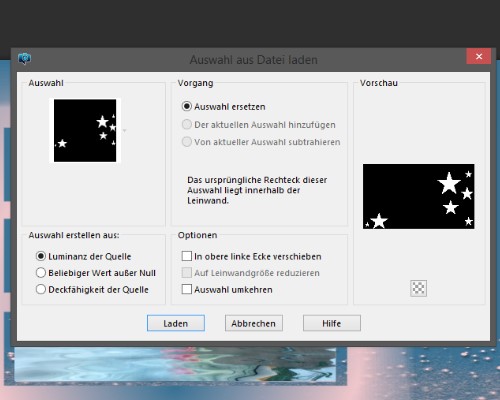Click the Vorschau star preview image
This screenshot has height=400, width=500.
tap(419, 196)
